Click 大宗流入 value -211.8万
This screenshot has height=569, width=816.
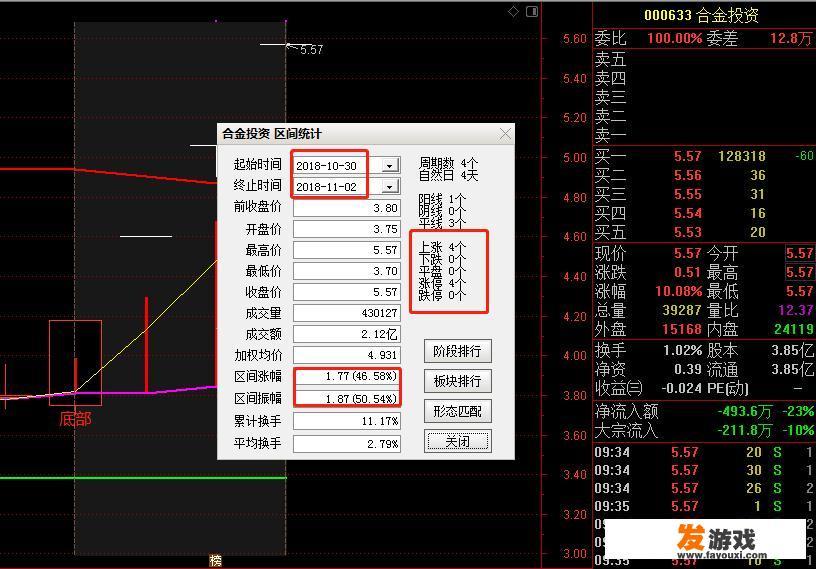[x=745, y=431]
